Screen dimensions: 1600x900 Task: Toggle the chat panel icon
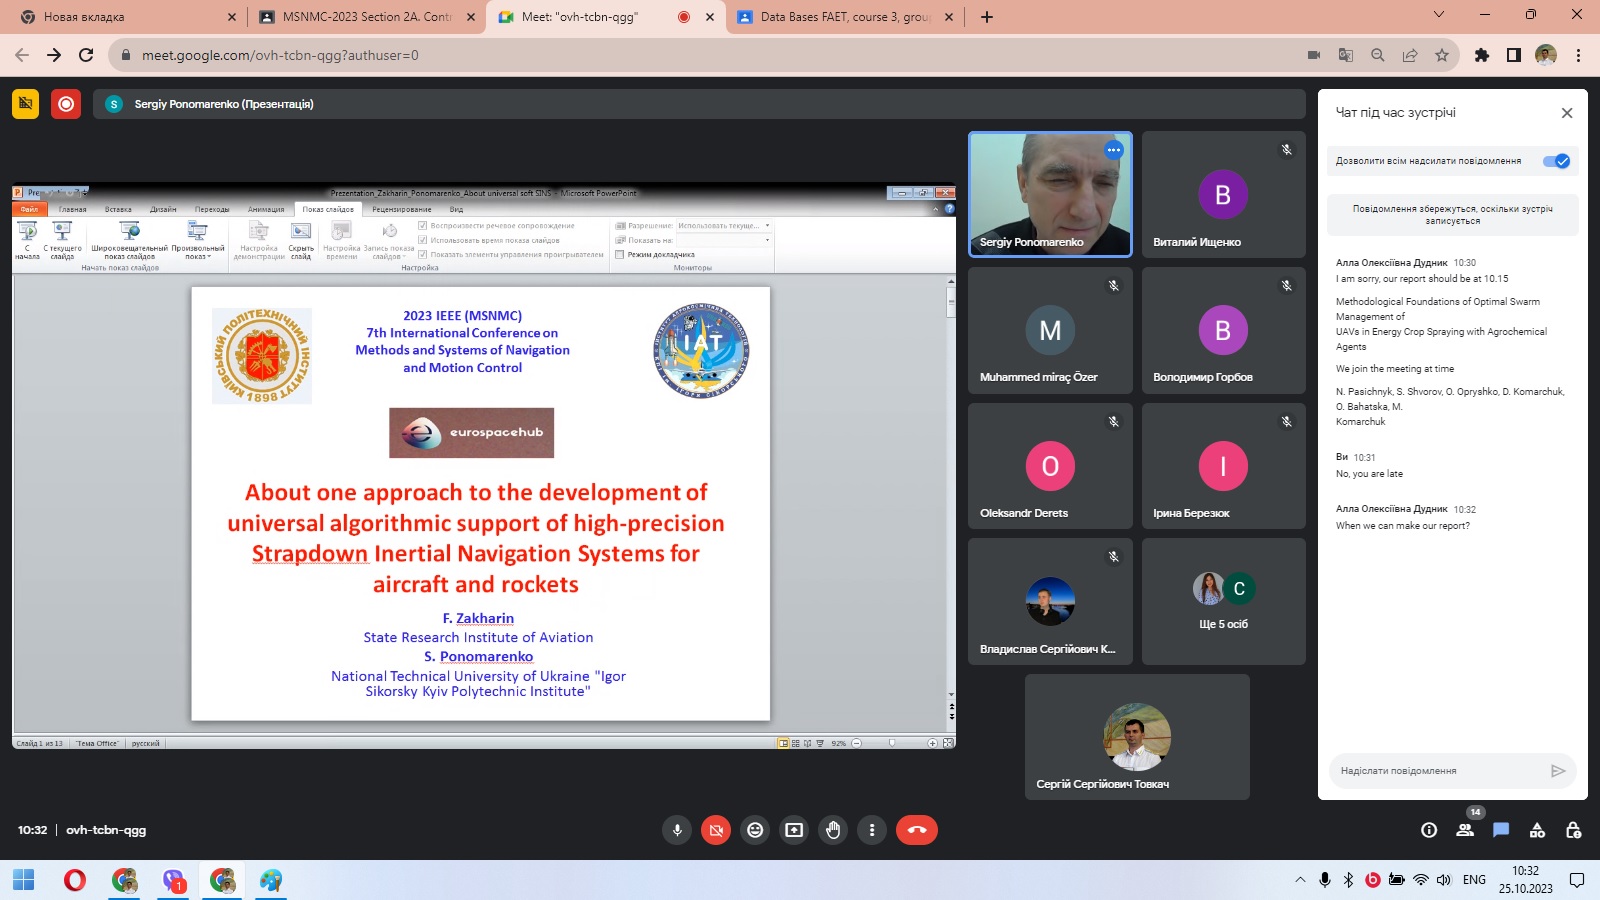click(1501, 830)
